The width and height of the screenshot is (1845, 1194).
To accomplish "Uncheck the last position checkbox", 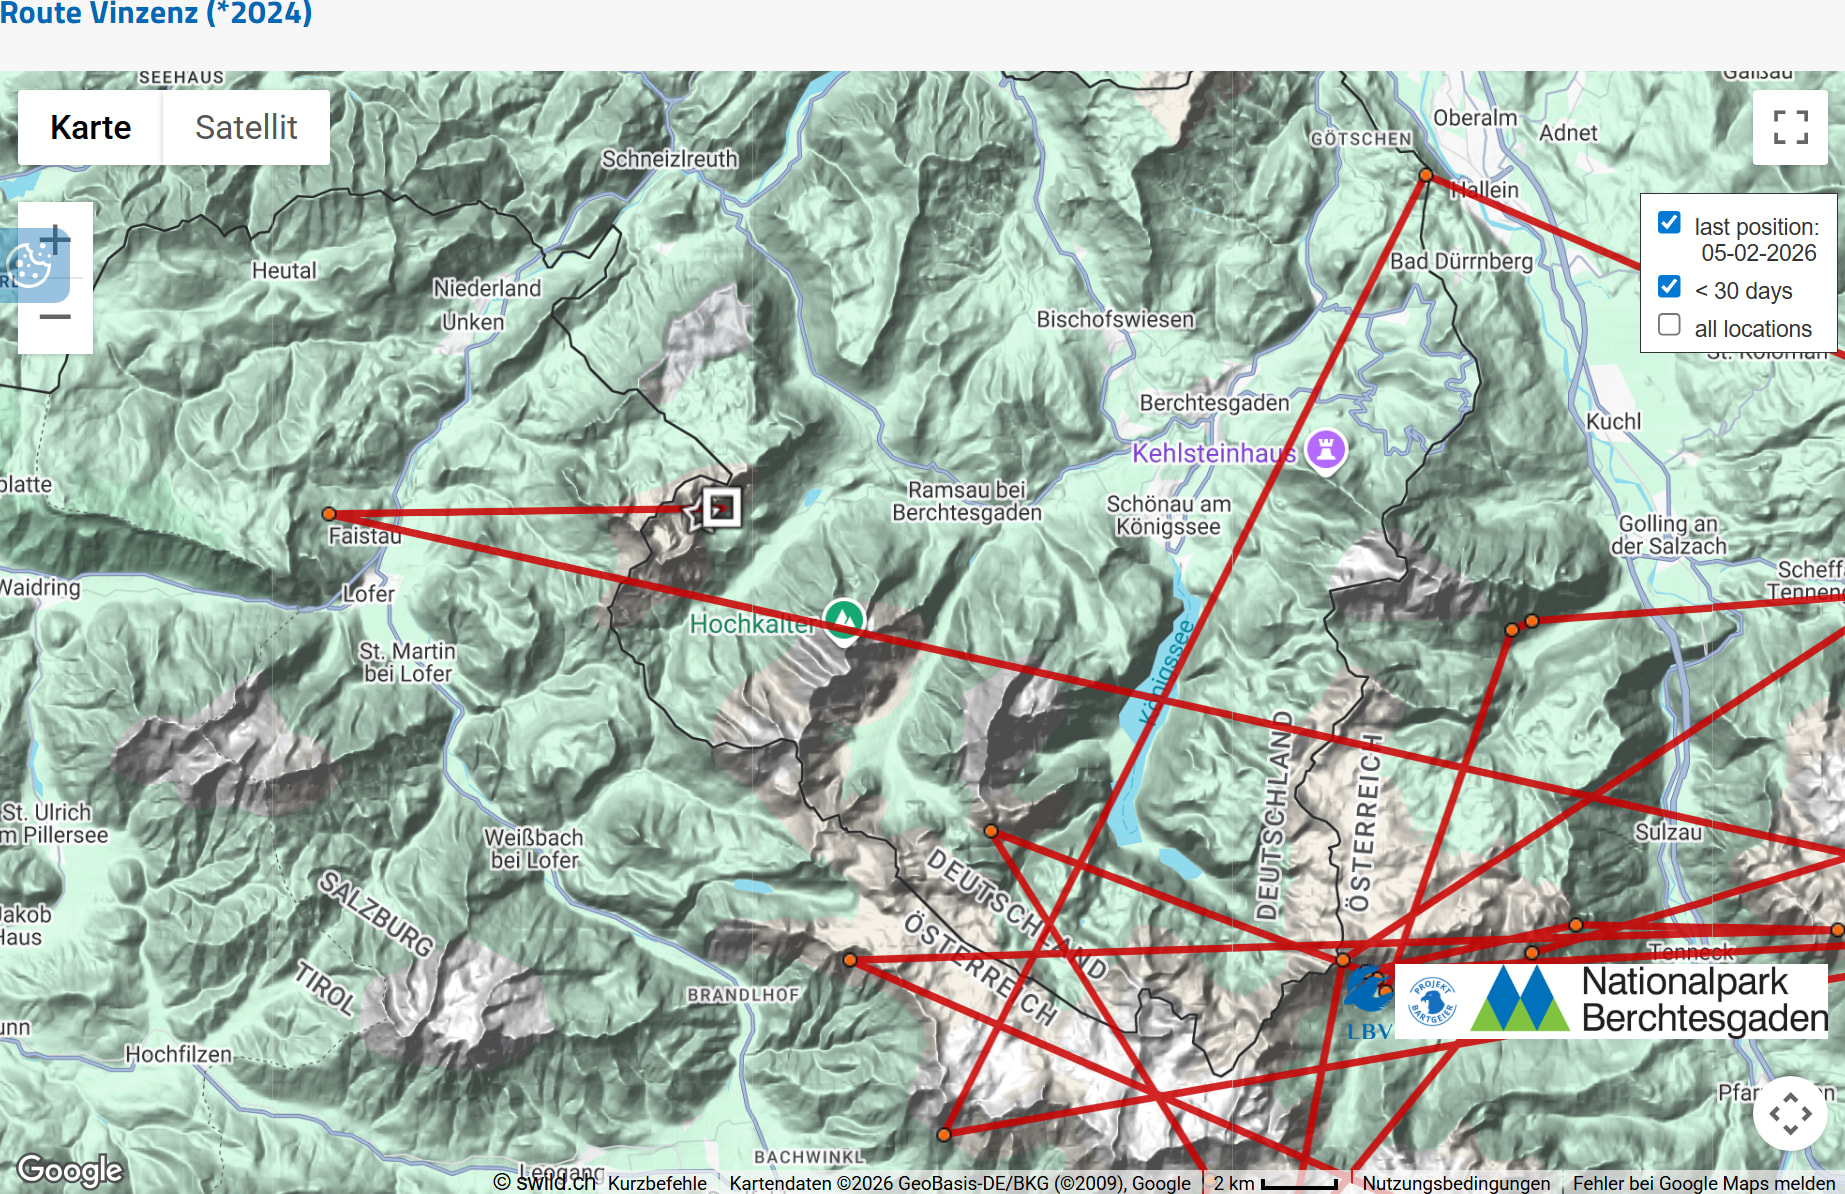I will click(1669, 223).
